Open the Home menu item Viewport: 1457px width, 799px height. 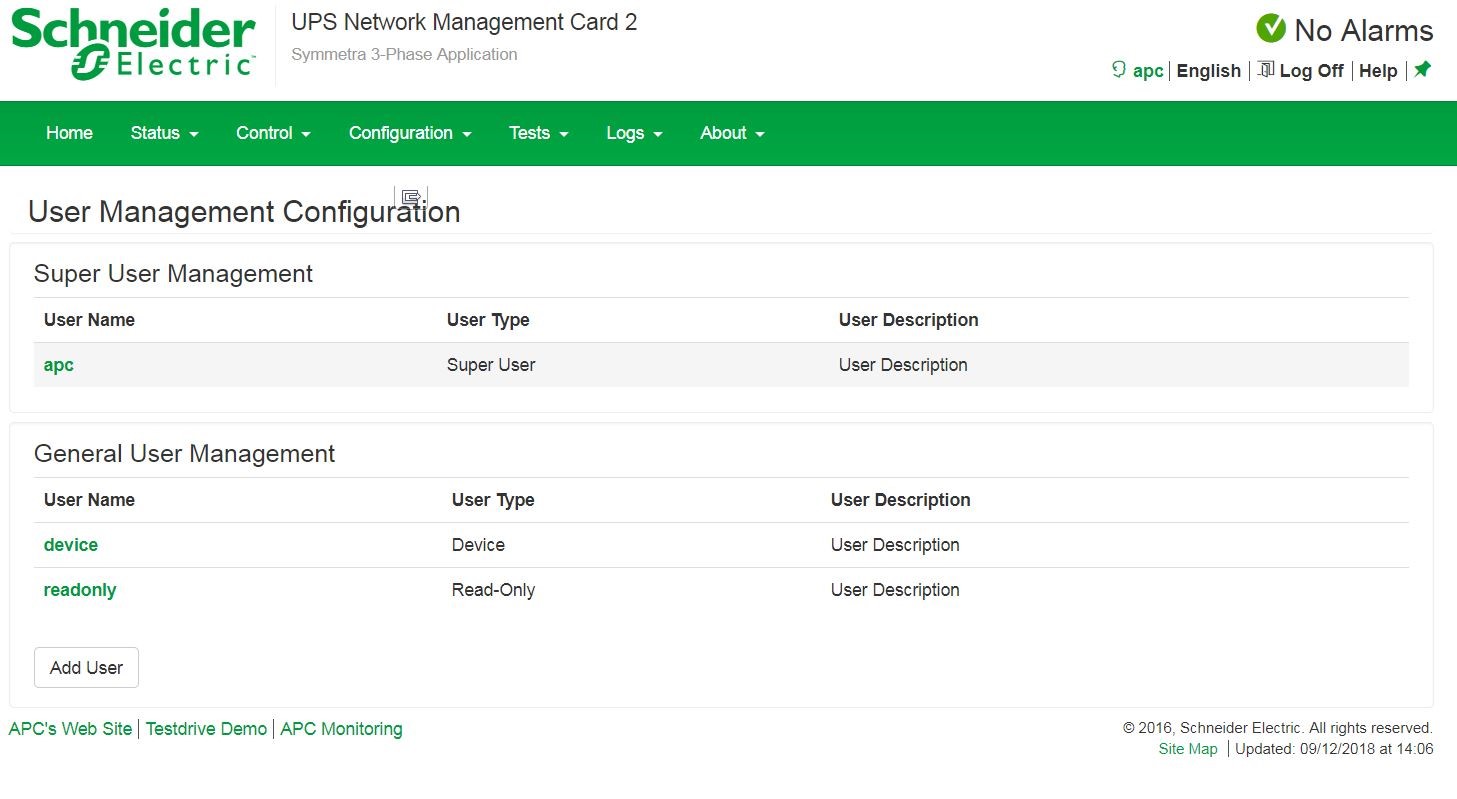click(x=69, y=133)
